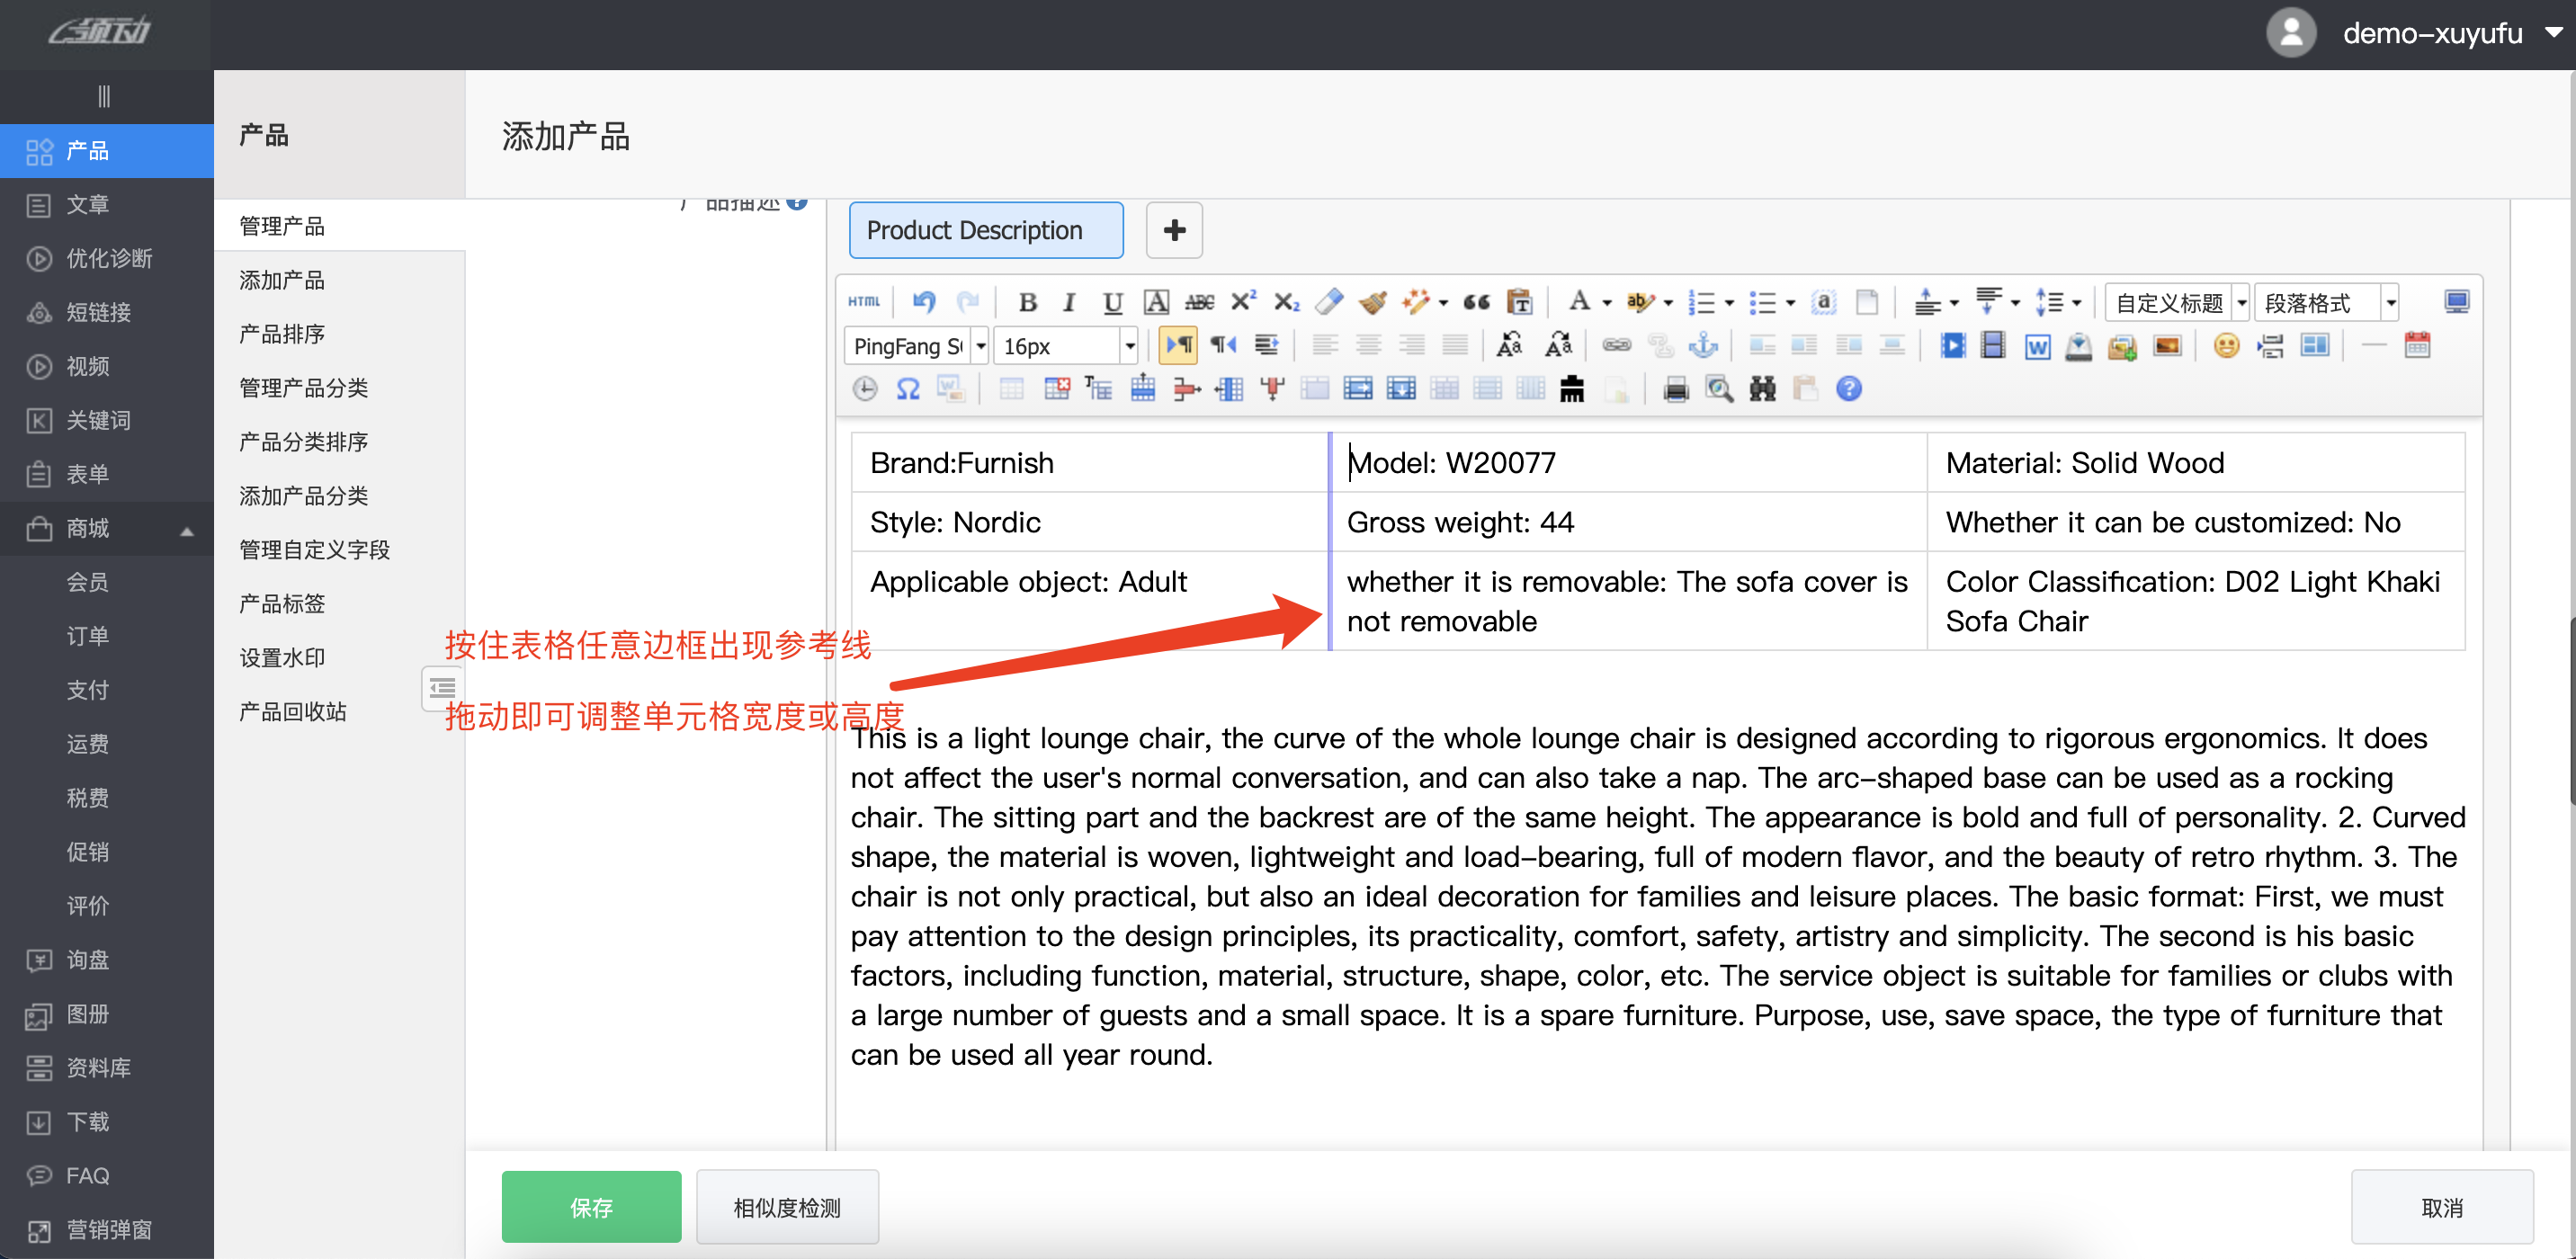Screen dimensions: 2576x1259
Task: Click the green 保存 save button
Action: [x=591, y=1207]
